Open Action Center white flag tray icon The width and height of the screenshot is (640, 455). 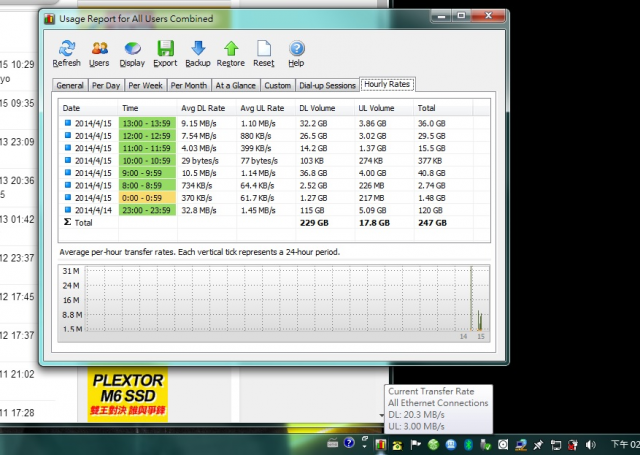(416, 444)
